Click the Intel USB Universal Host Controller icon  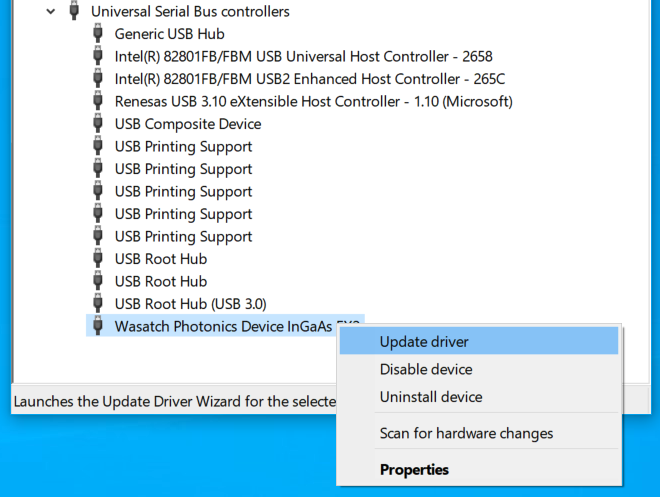98,56
